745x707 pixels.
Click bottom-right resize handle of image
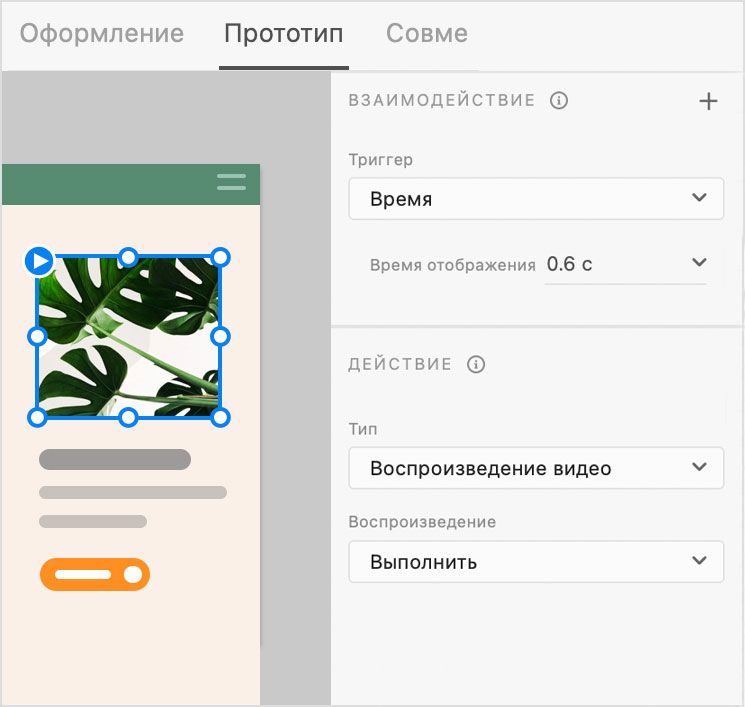click(x=220, y=418)
